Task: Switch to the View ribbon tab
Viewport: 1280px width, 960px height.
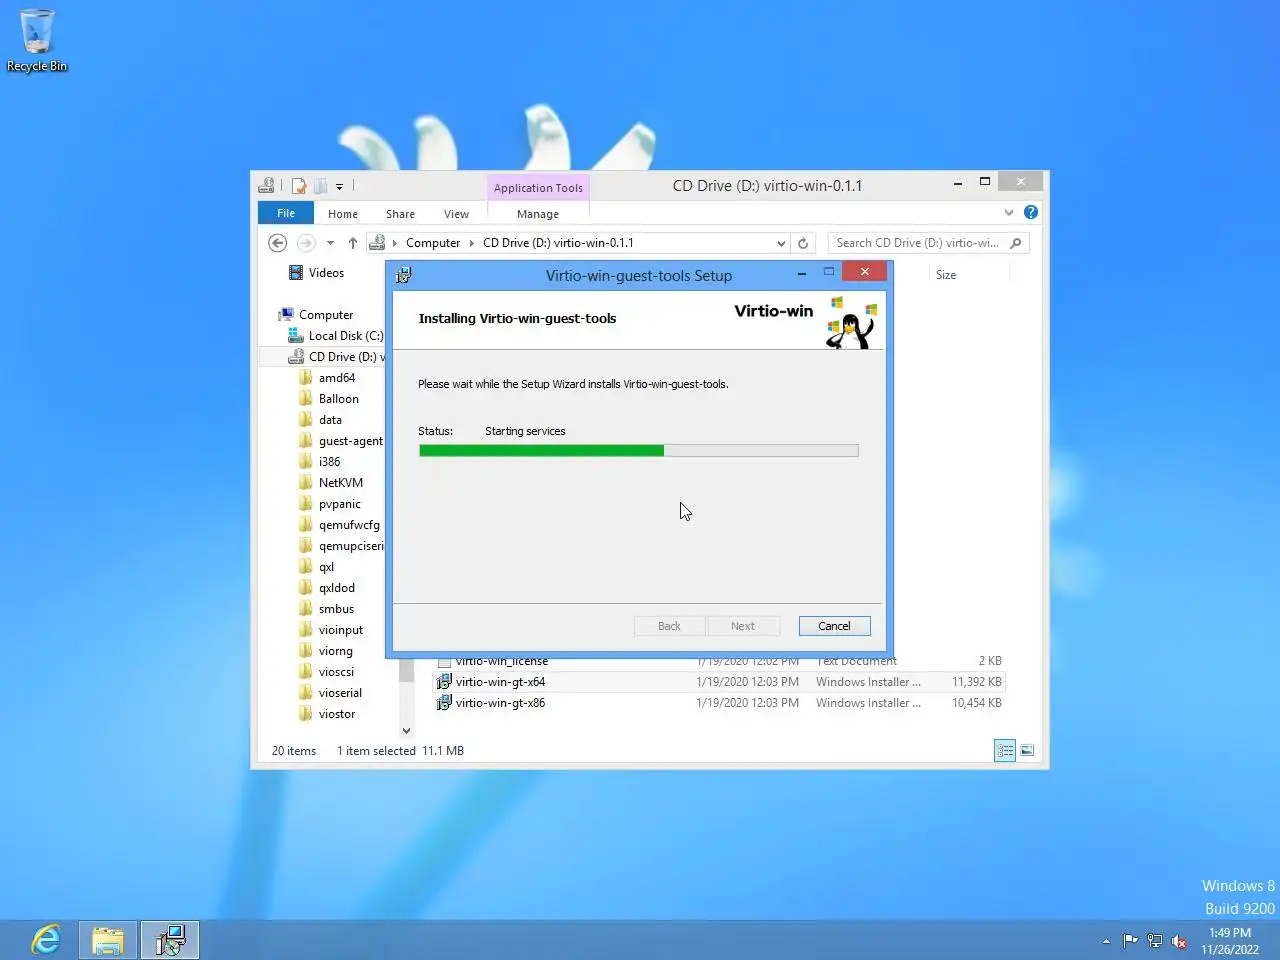Action: [x=456, y=214]
